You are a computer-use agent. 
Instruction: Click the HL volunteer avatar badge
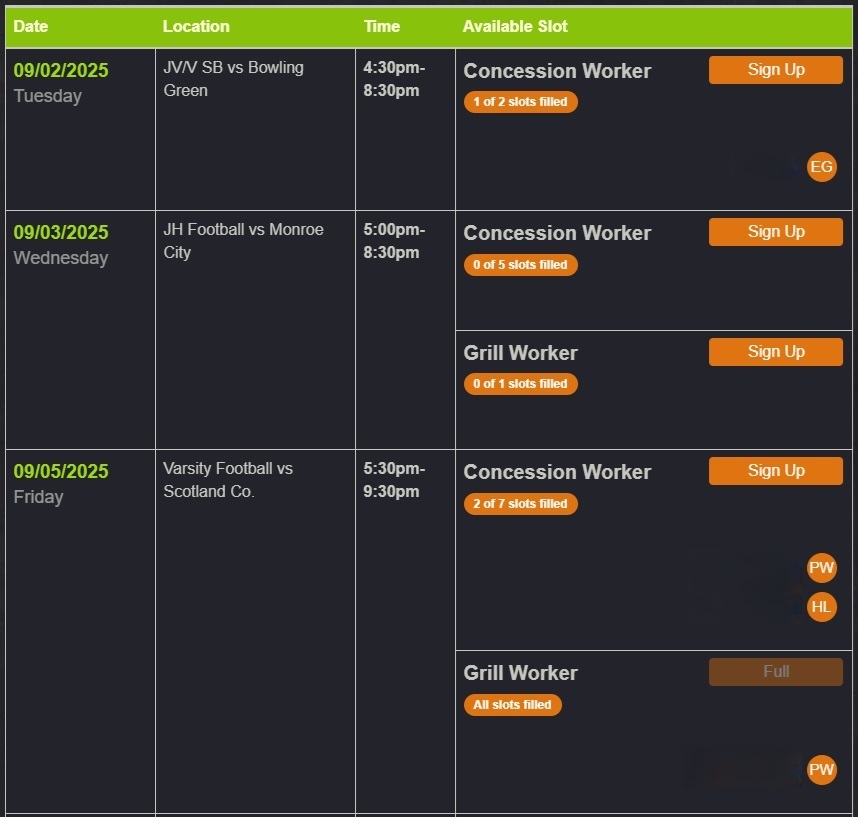click(821, 606)
